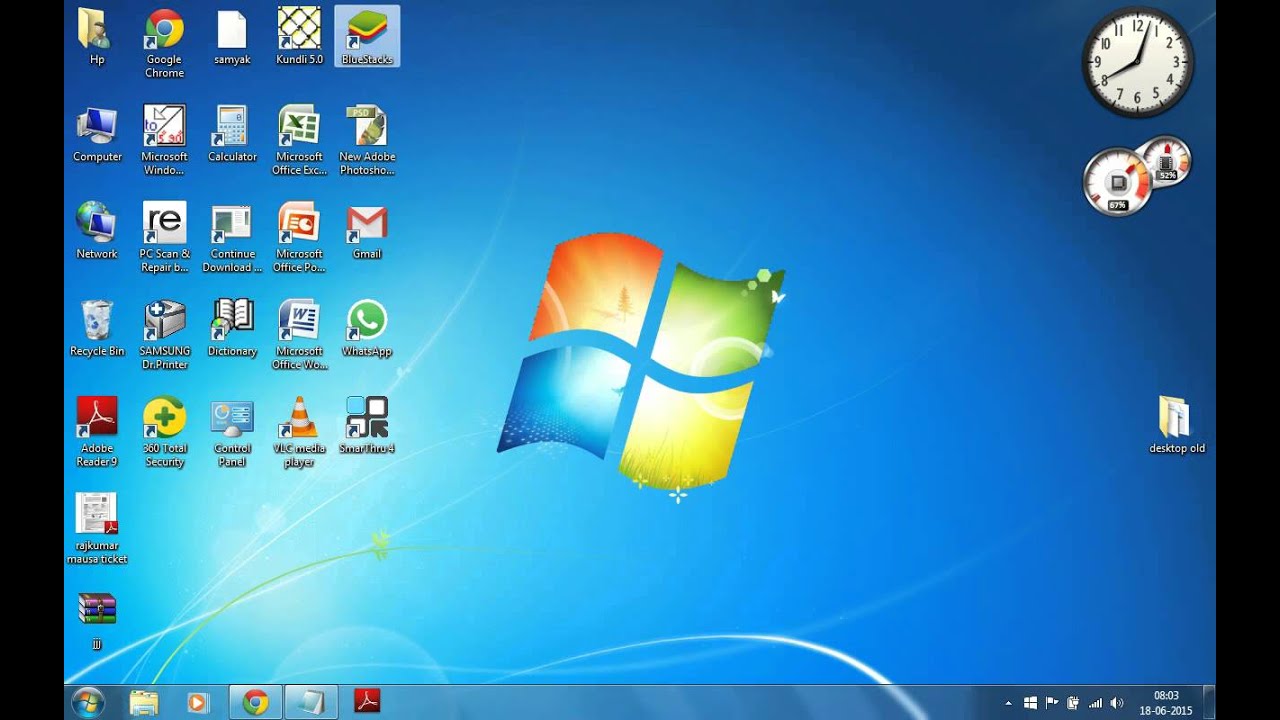Launch Microsoft Office Word shortcut

[299, 334]
